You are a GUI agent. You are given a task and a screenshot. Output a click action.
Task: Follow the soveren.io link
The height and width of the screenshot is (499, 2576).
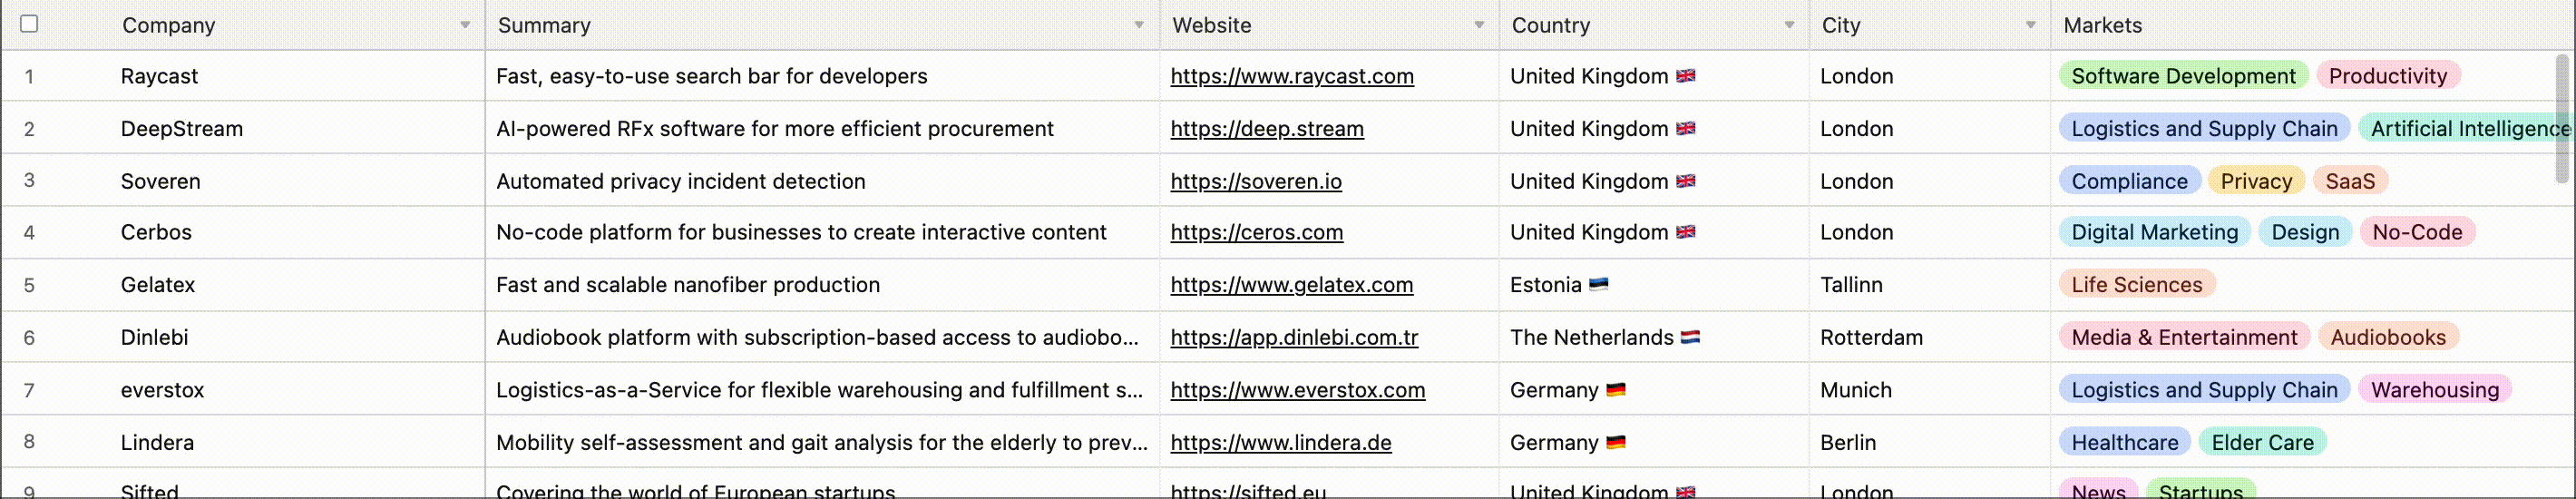pyautogui.click(x=1255, y=182)
